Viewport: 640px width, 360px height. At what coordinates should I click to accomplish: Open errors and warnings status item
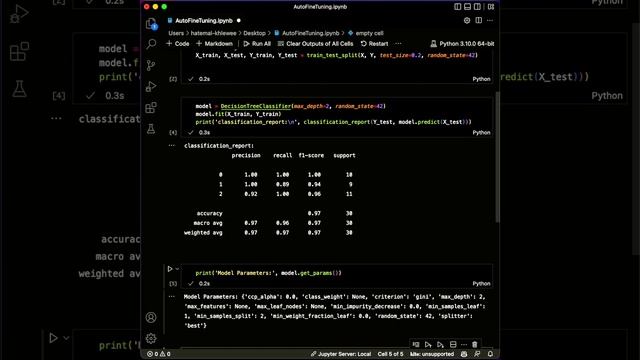[x=159, y=354]
